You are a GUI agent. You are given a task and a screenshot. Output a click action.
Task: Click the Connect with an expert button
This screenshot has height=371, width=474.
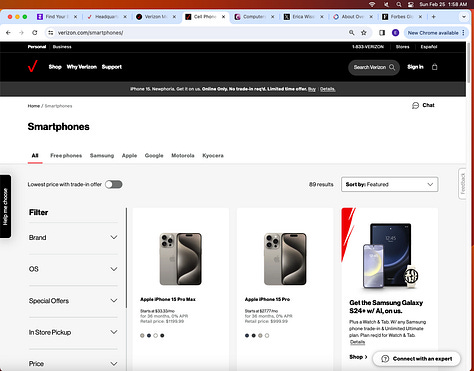coord(417,359)
